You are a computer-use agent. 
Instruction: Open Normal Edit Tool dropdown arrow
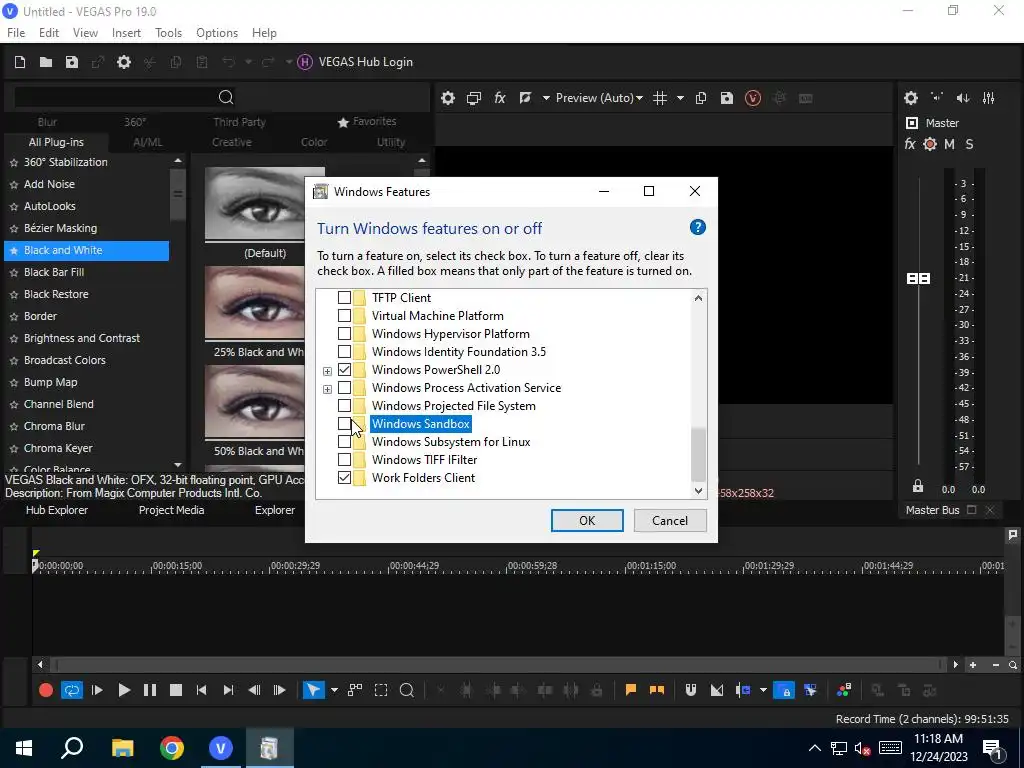click(334, 690)
